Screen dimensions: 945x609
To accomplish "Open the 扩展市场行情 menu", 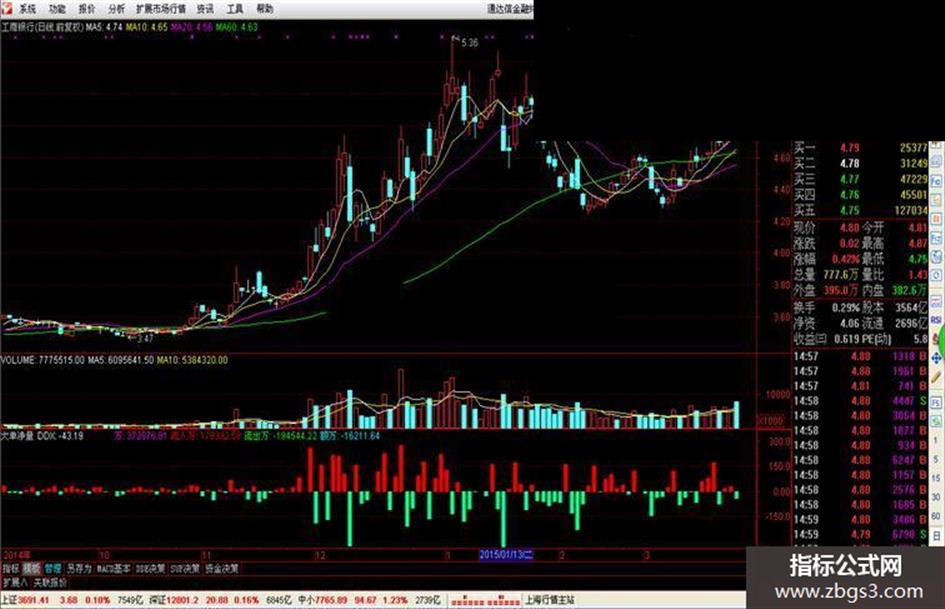I will (161, 8).
